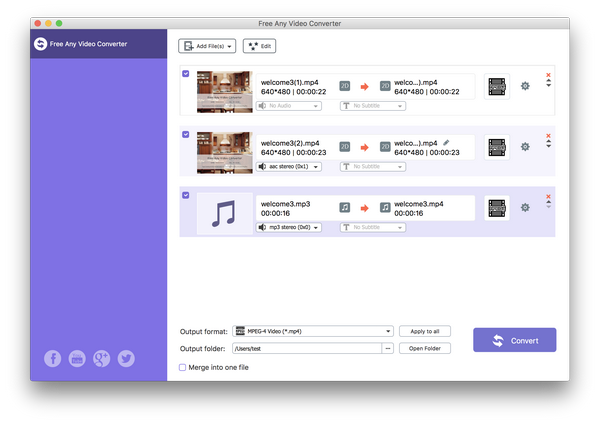
Task: Remove welcome3(2).mp4 with red X
Action: pos(548,136)
